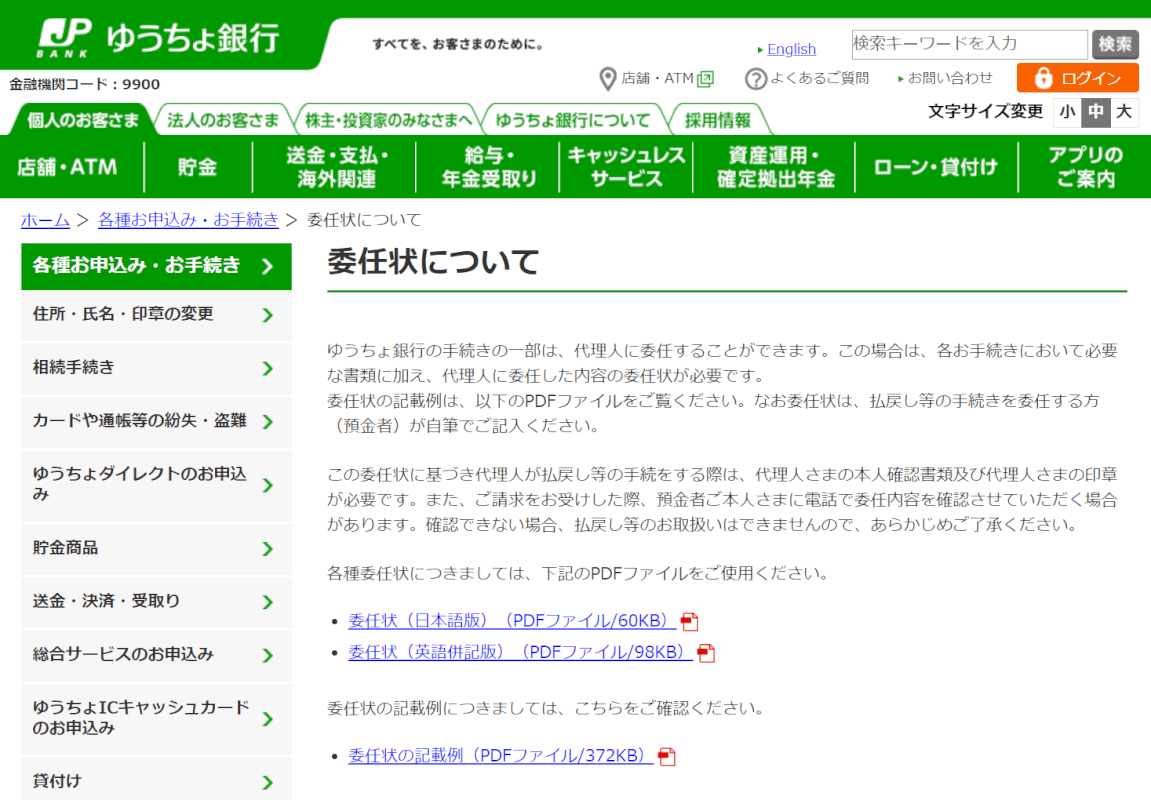Go to ホーム via breadcrumb link

click(x=45, y=220)
